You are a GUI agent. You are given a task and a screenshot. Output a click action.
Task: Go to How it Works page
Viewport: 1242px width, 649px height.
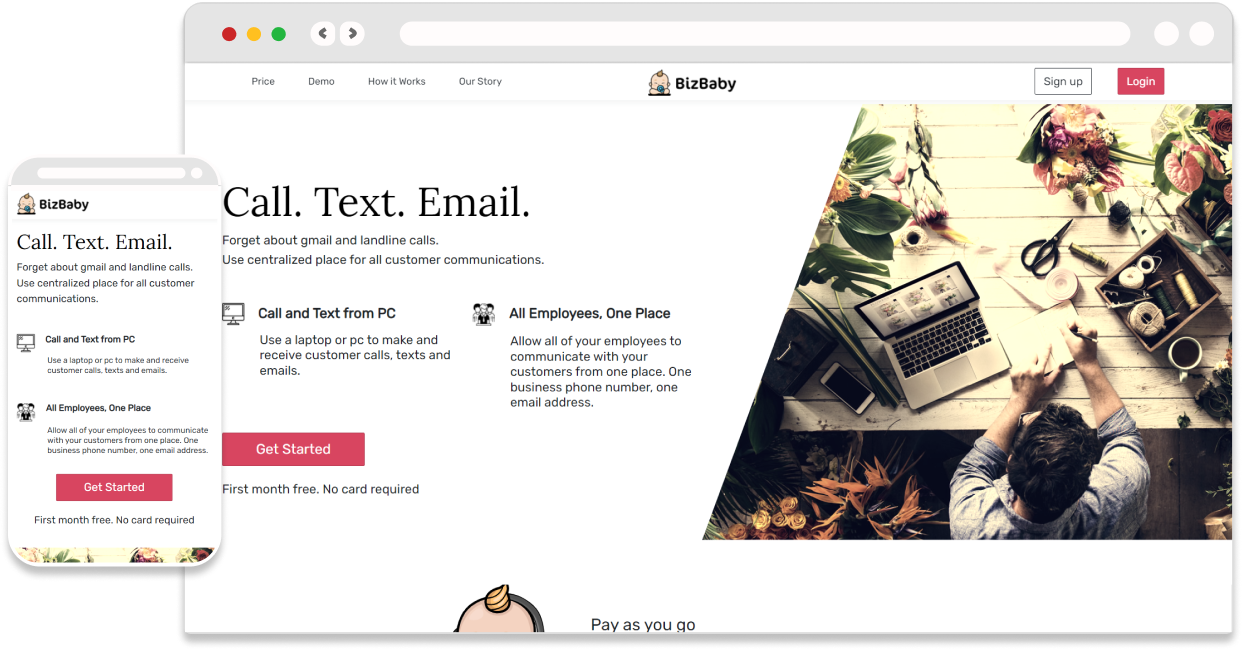pyautogui.click(x=397, y=82)
